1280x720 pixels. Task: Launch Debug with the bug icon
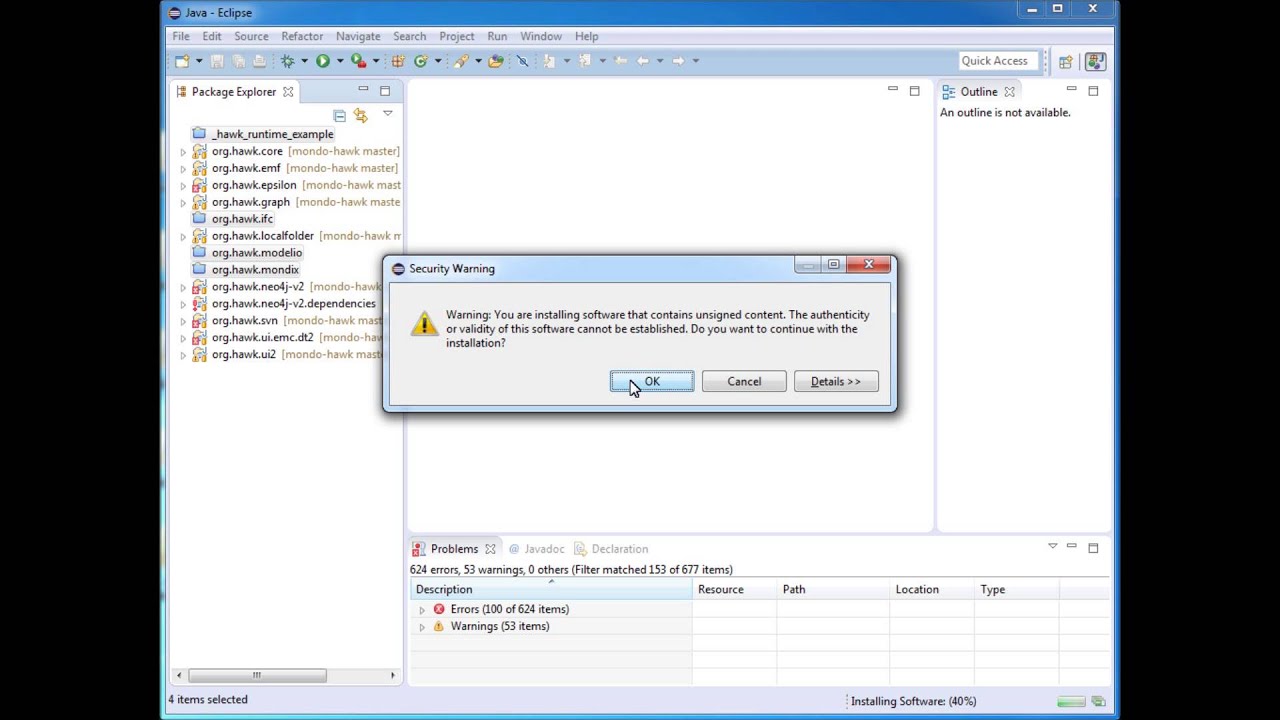(288, 61)
